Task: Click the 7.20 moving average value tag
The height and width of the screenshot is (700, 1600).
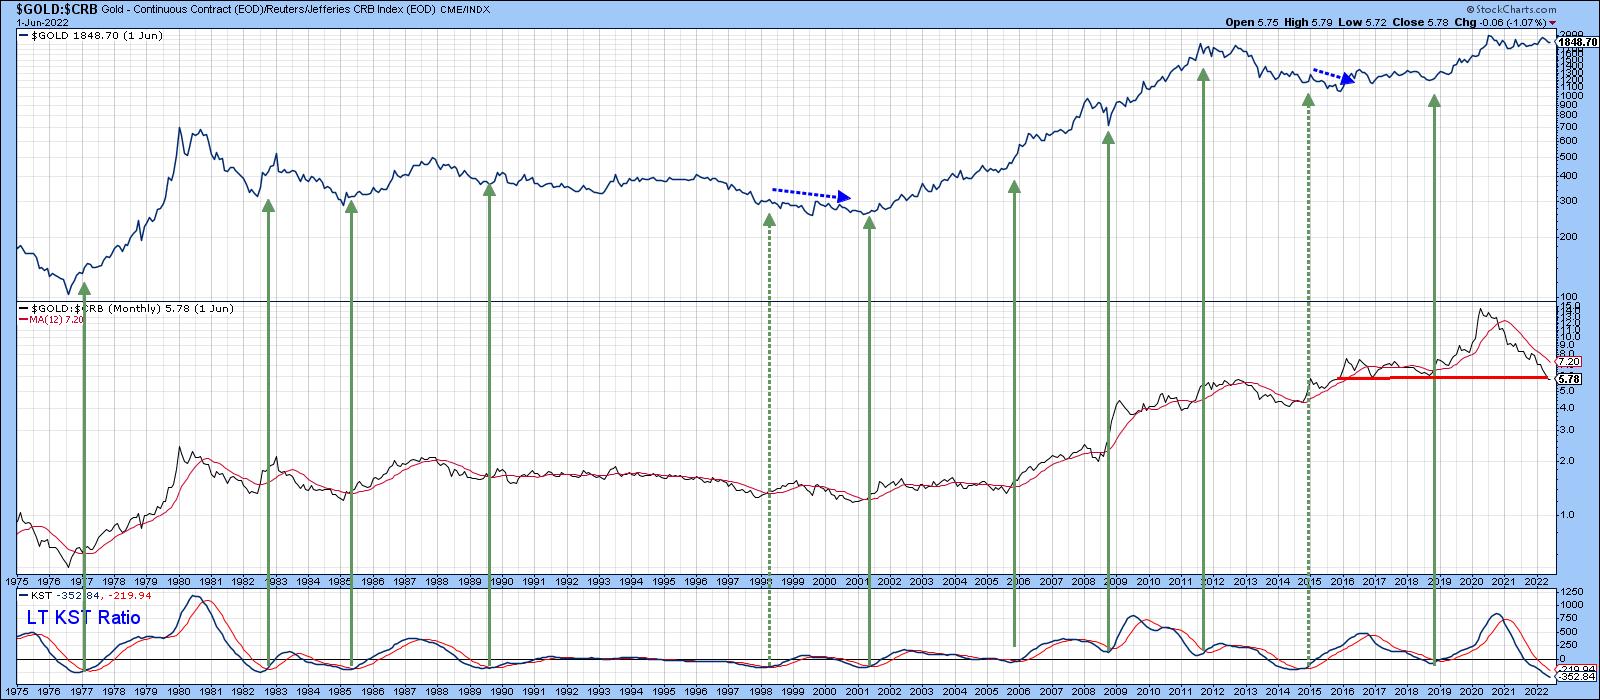Action: [1570, 362]
